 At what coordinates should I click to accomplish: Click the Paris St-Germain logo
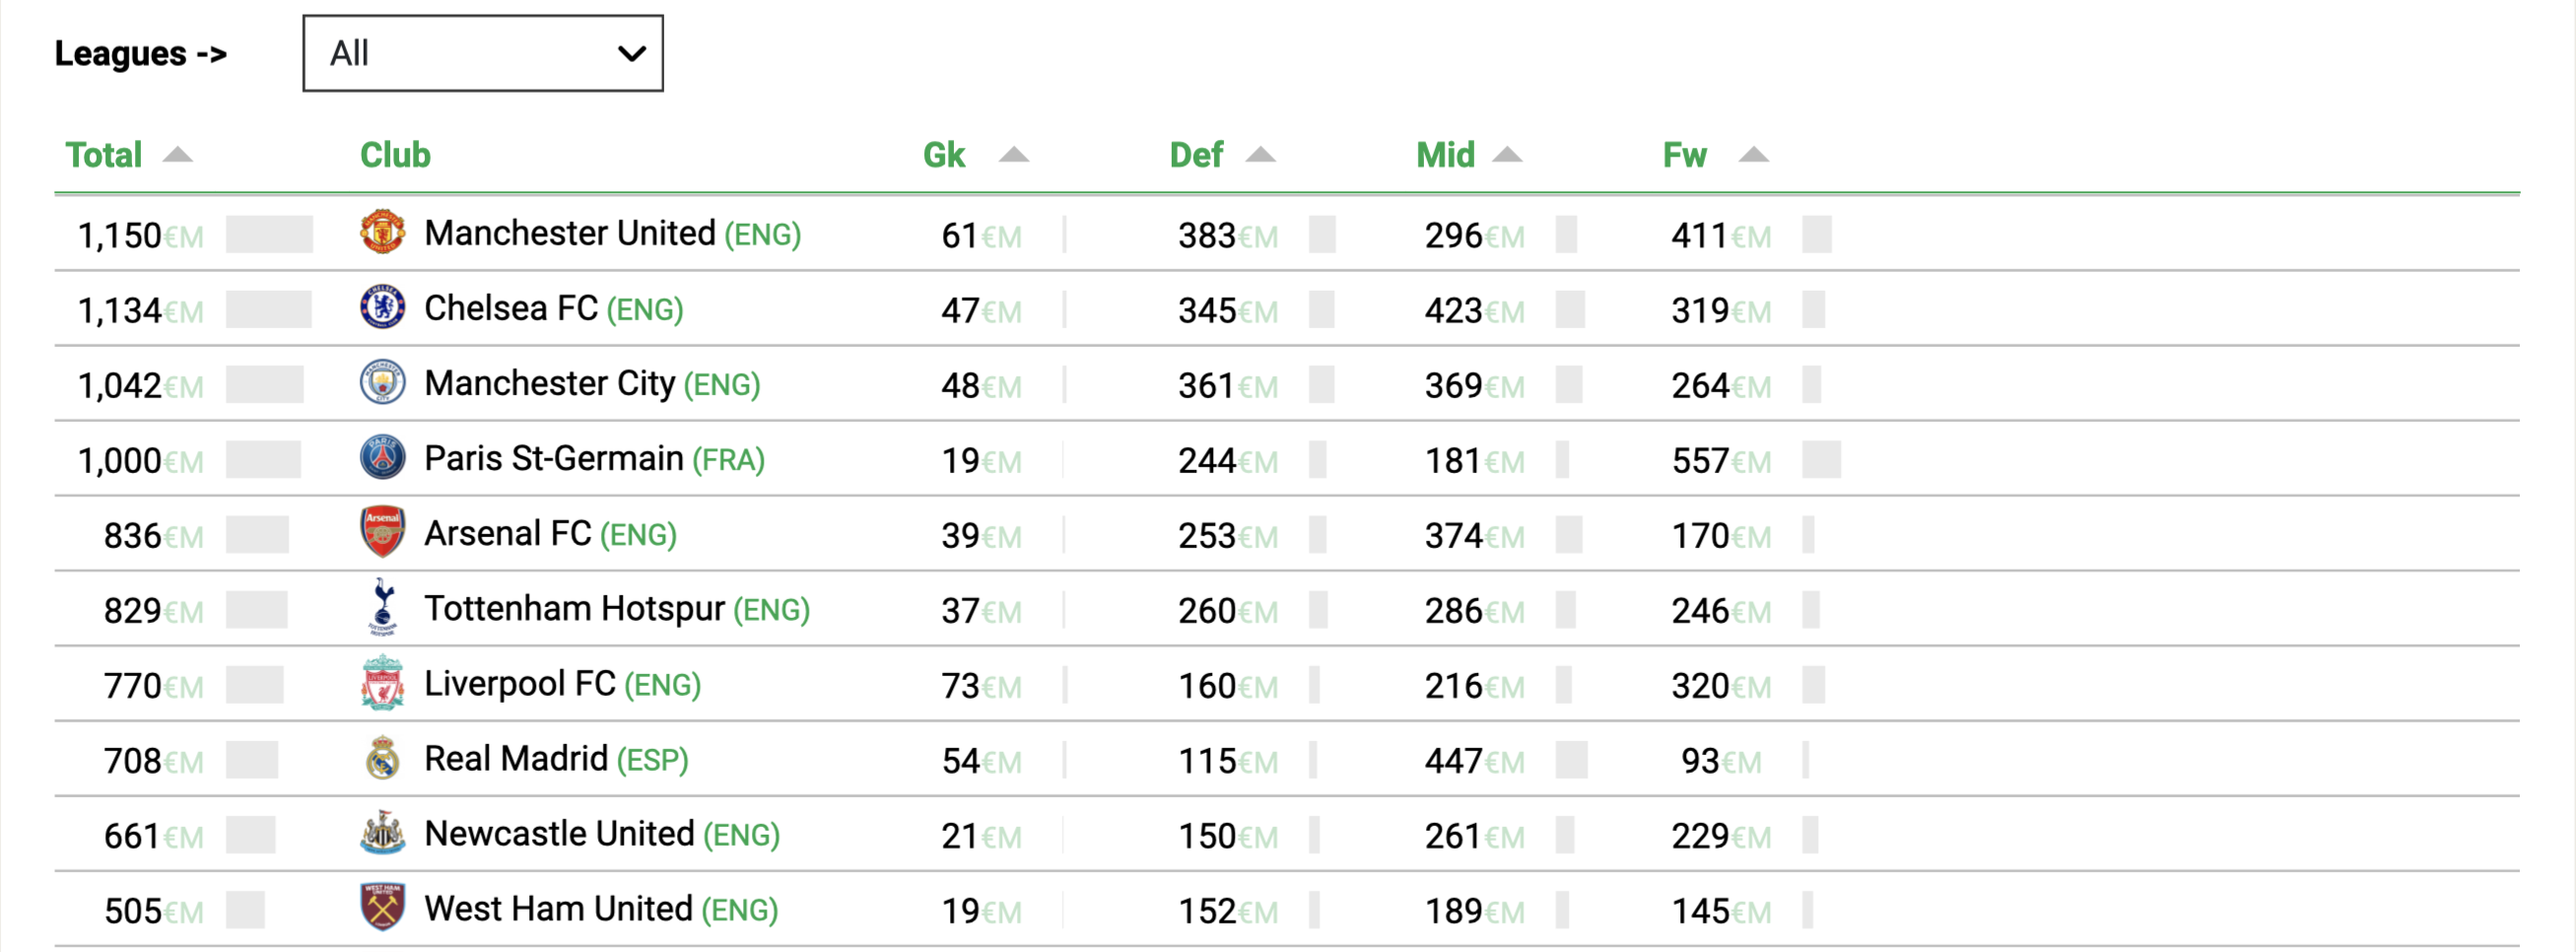pos(382,457)
